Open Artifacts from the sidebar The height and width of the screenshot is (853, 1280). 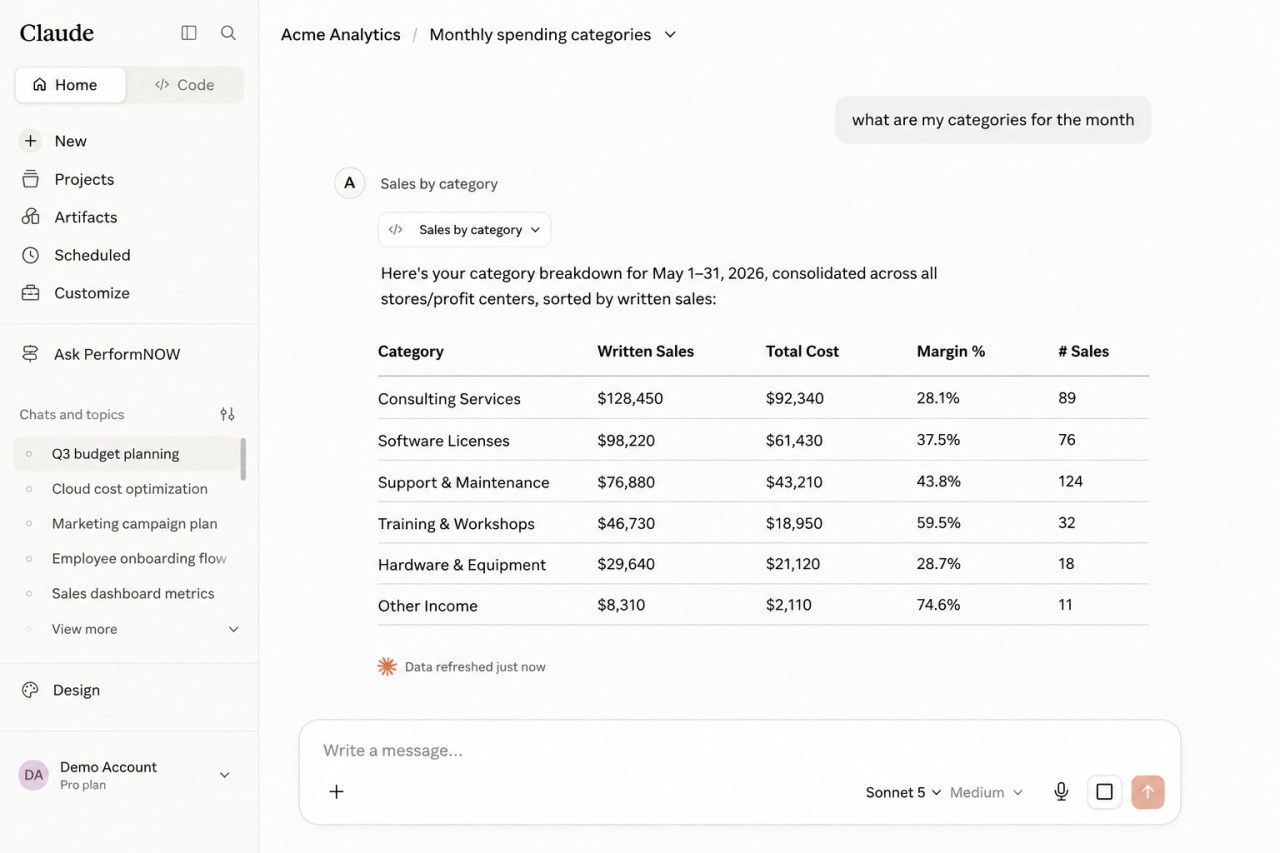(x=85, y=217)
